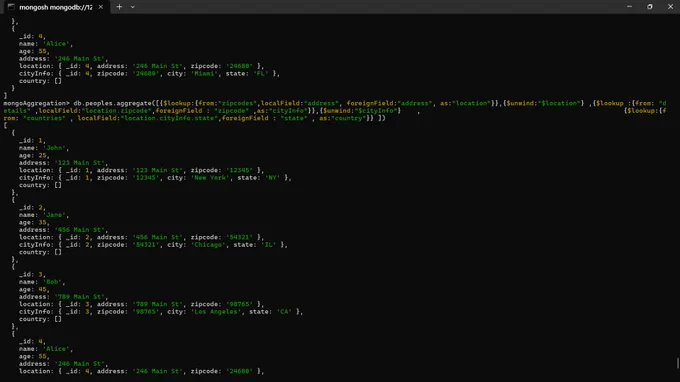Click db.peoples.aggregate in the command
680x382 pixels.
pyautogui.click(x=113, y=103)
